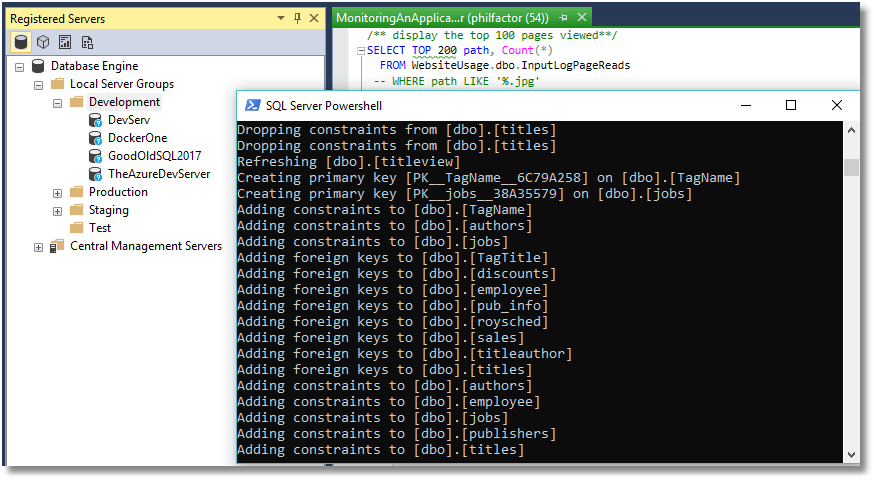Collapse the Development group

pyautogui.click(x=57, y=103)
